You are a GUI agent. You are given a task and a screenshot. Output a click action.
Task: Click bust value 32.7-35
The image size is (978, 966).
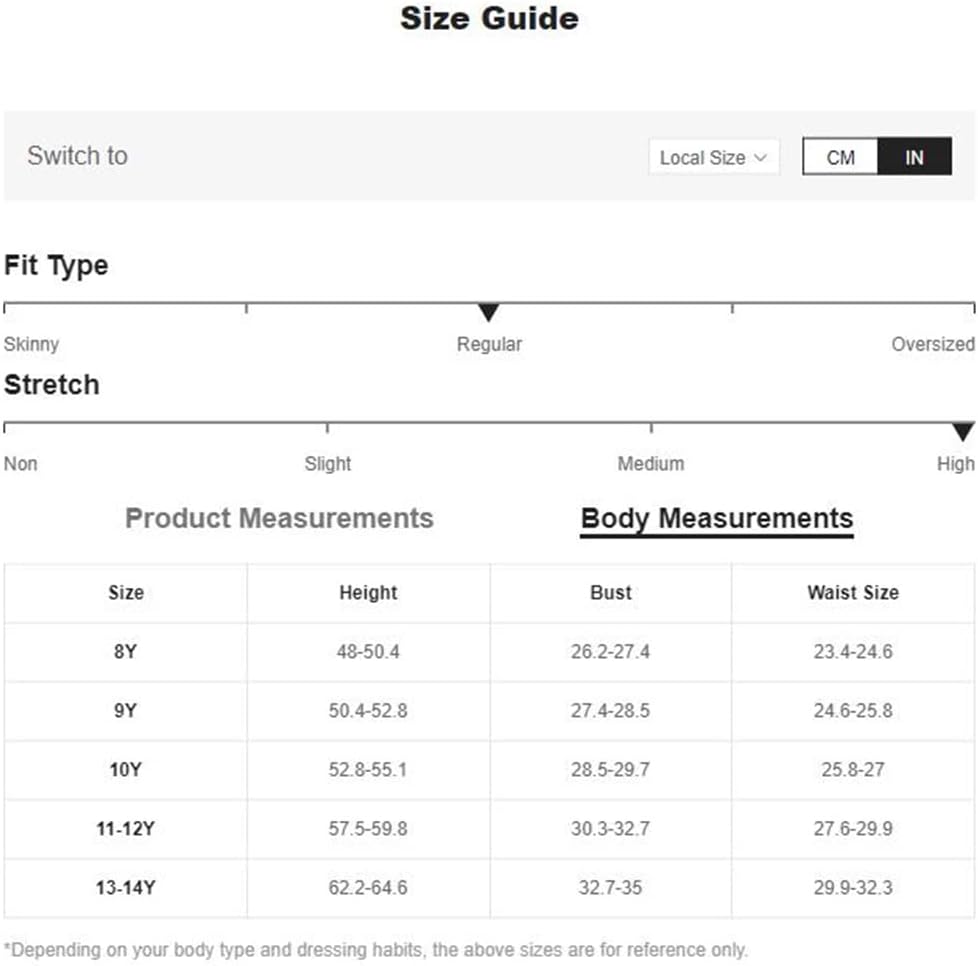610,887
